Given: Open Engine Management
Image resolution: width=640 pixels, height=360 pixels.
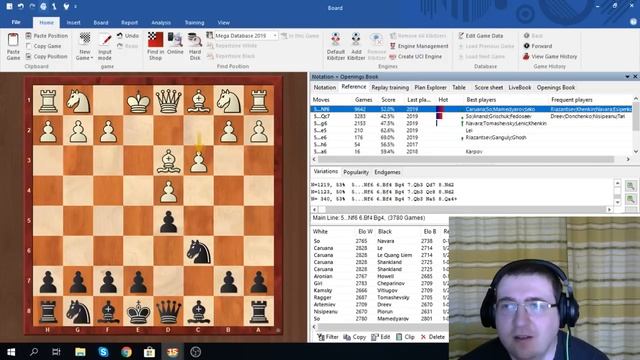Looking at the screenshot, I should point(419,46).
